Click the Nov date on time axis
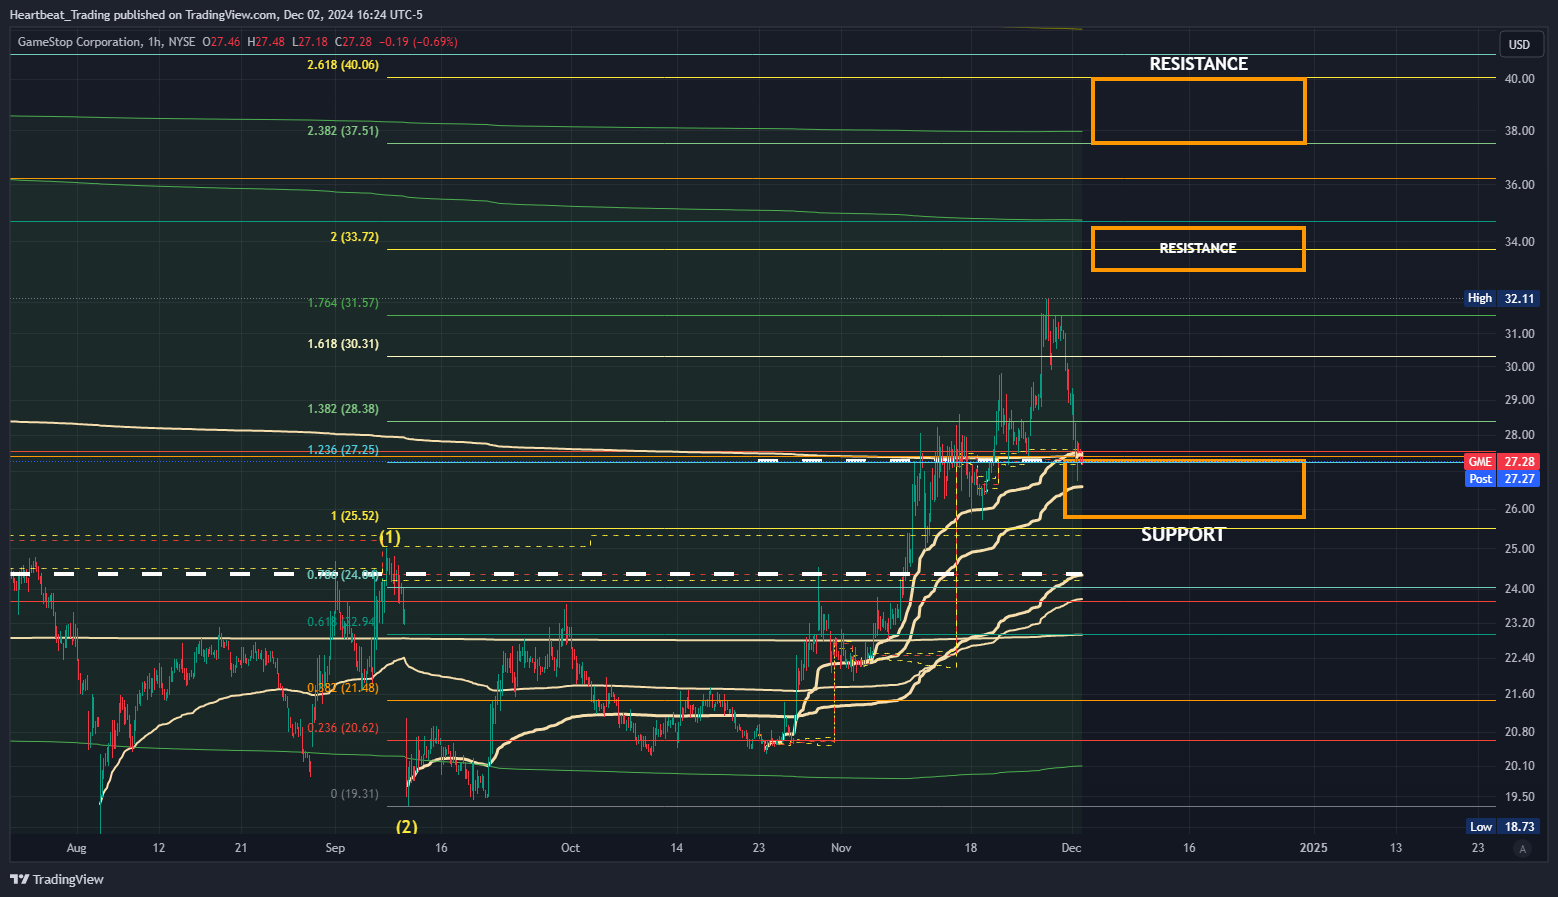 841,848
